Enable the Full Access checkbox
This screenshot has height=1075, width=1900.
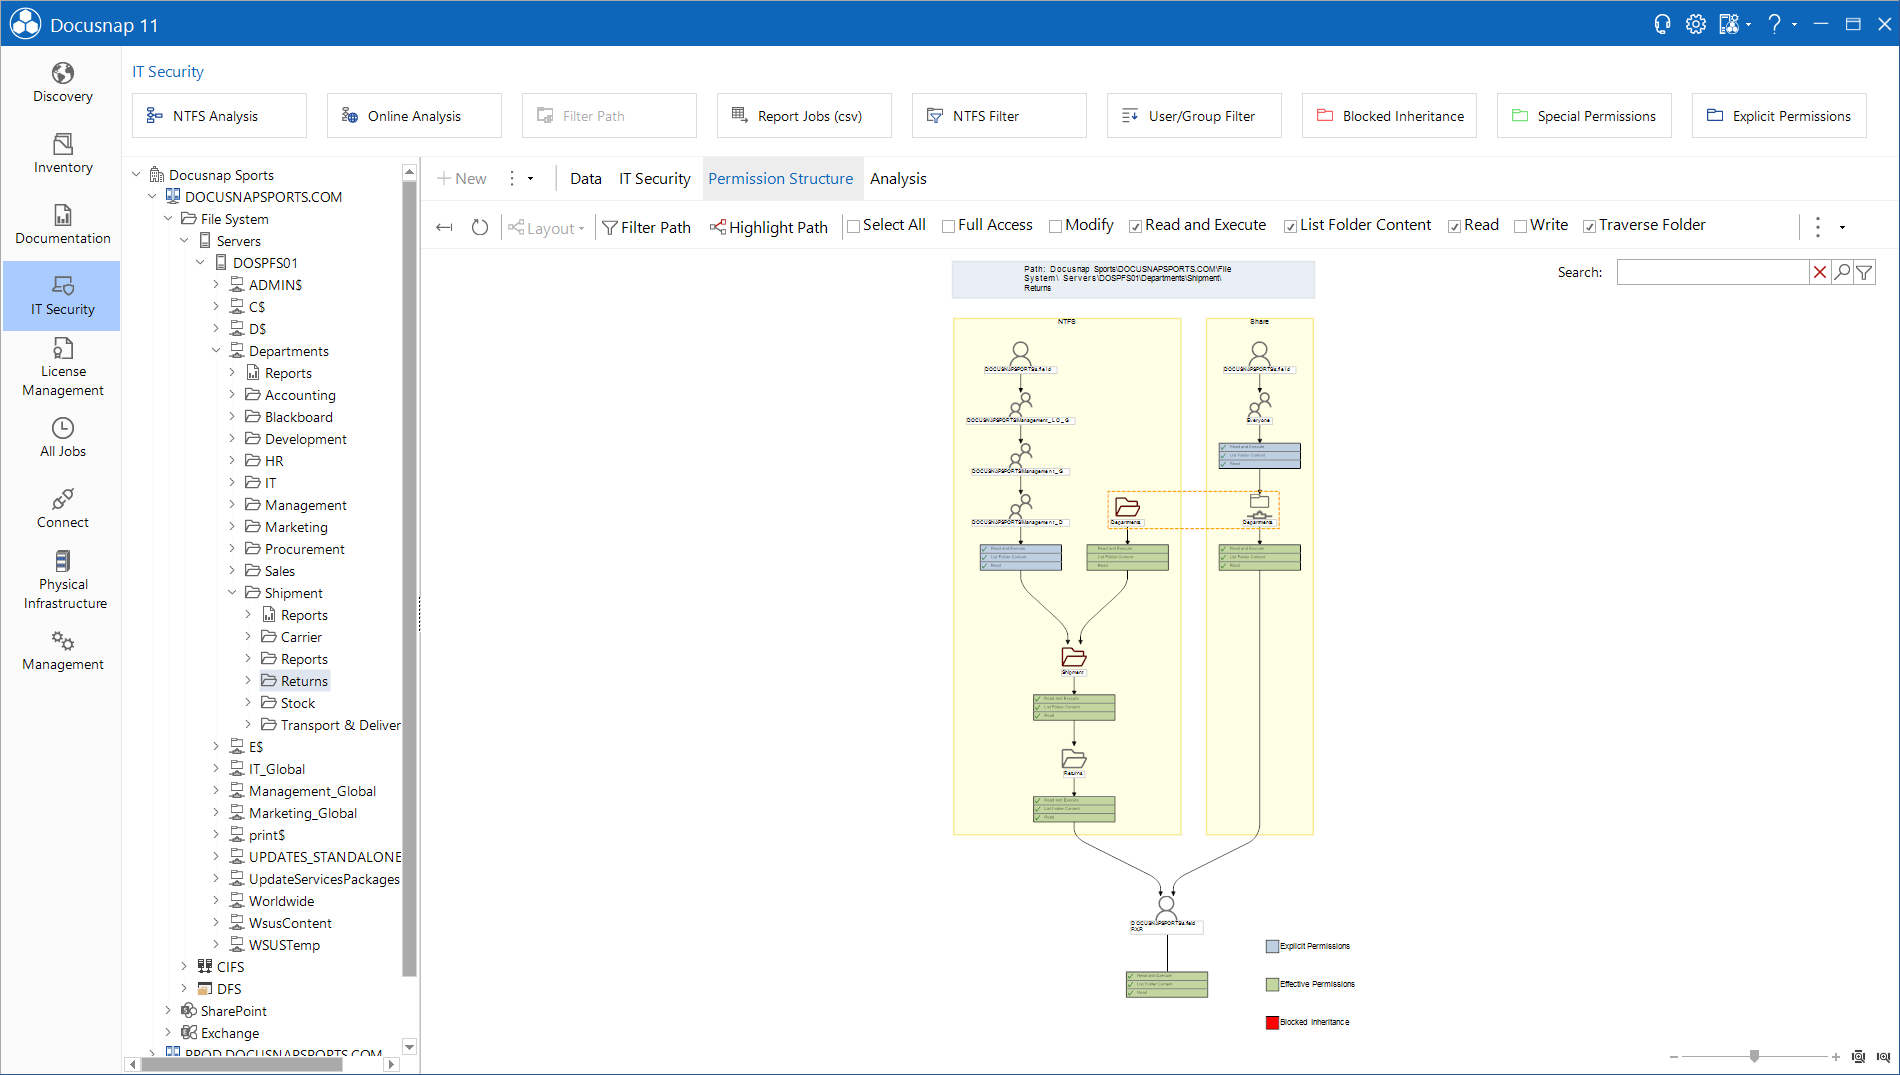[x=948, y=226]
